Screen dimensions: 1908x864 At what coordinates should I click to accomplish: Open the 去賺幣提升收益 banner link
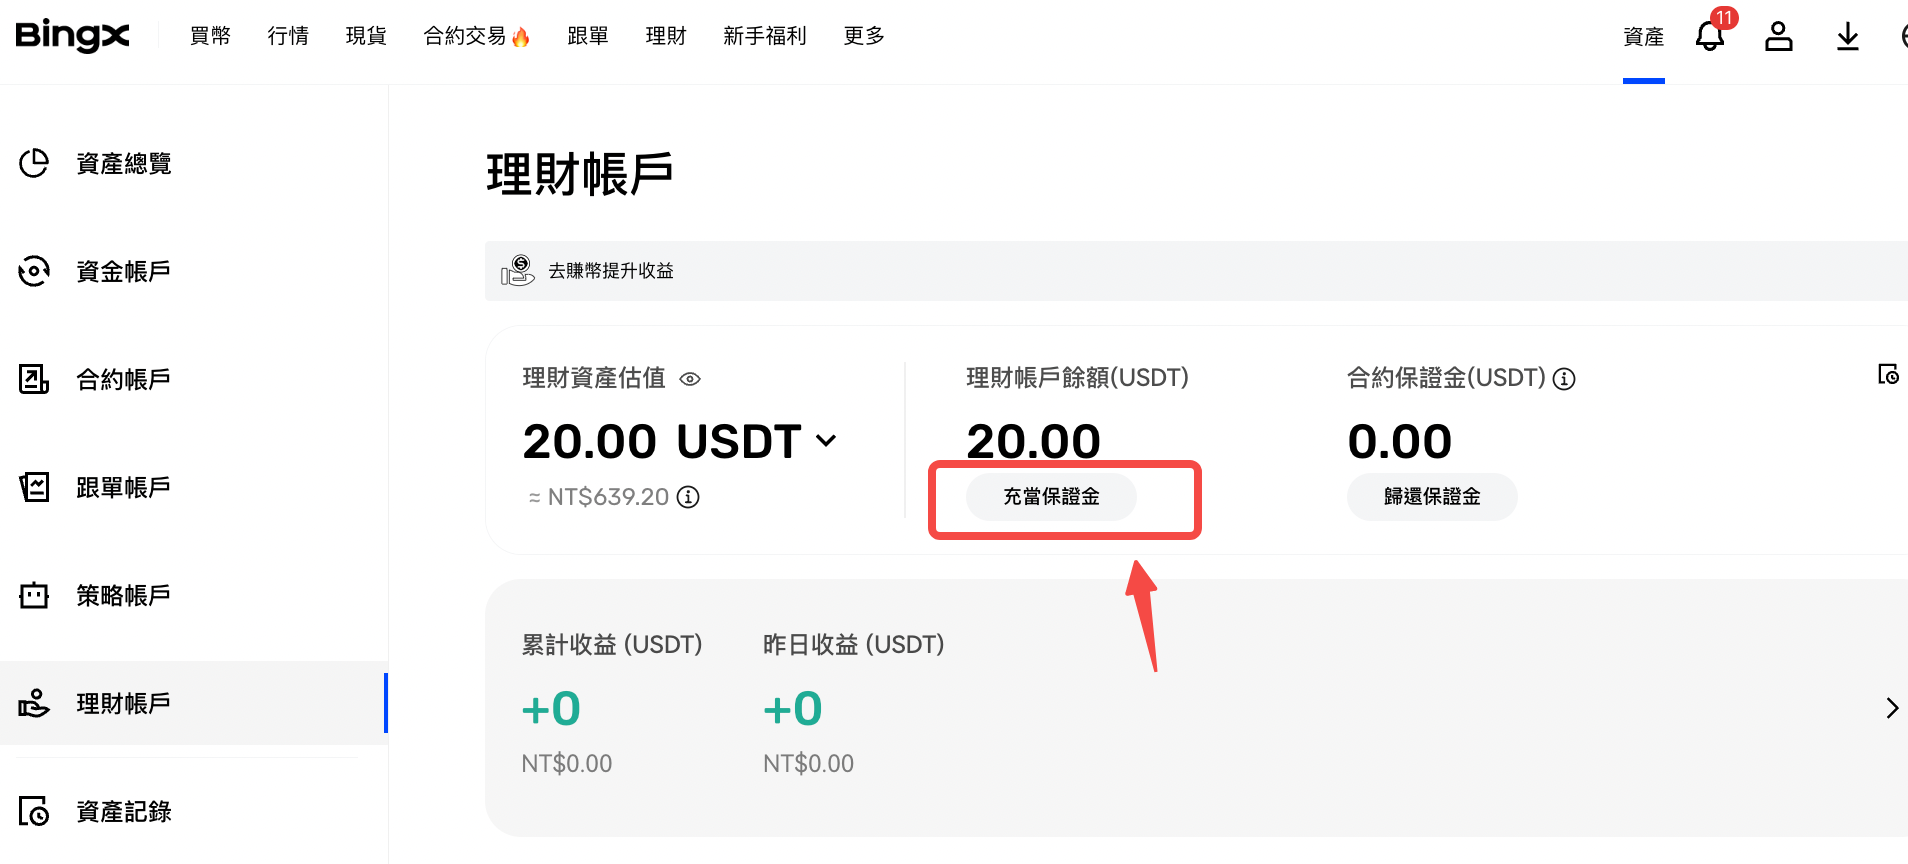(612, 270)
